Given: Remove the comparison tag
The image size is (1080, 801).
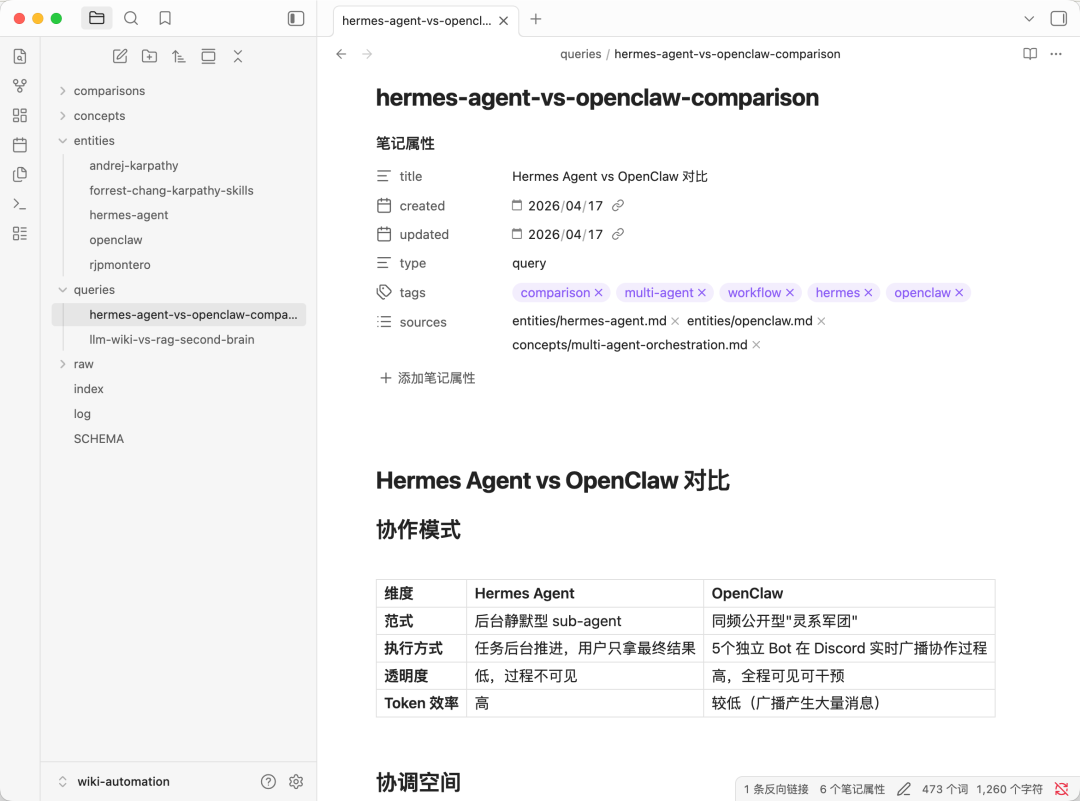Looking at the screenshot, I should pos(599,293).
